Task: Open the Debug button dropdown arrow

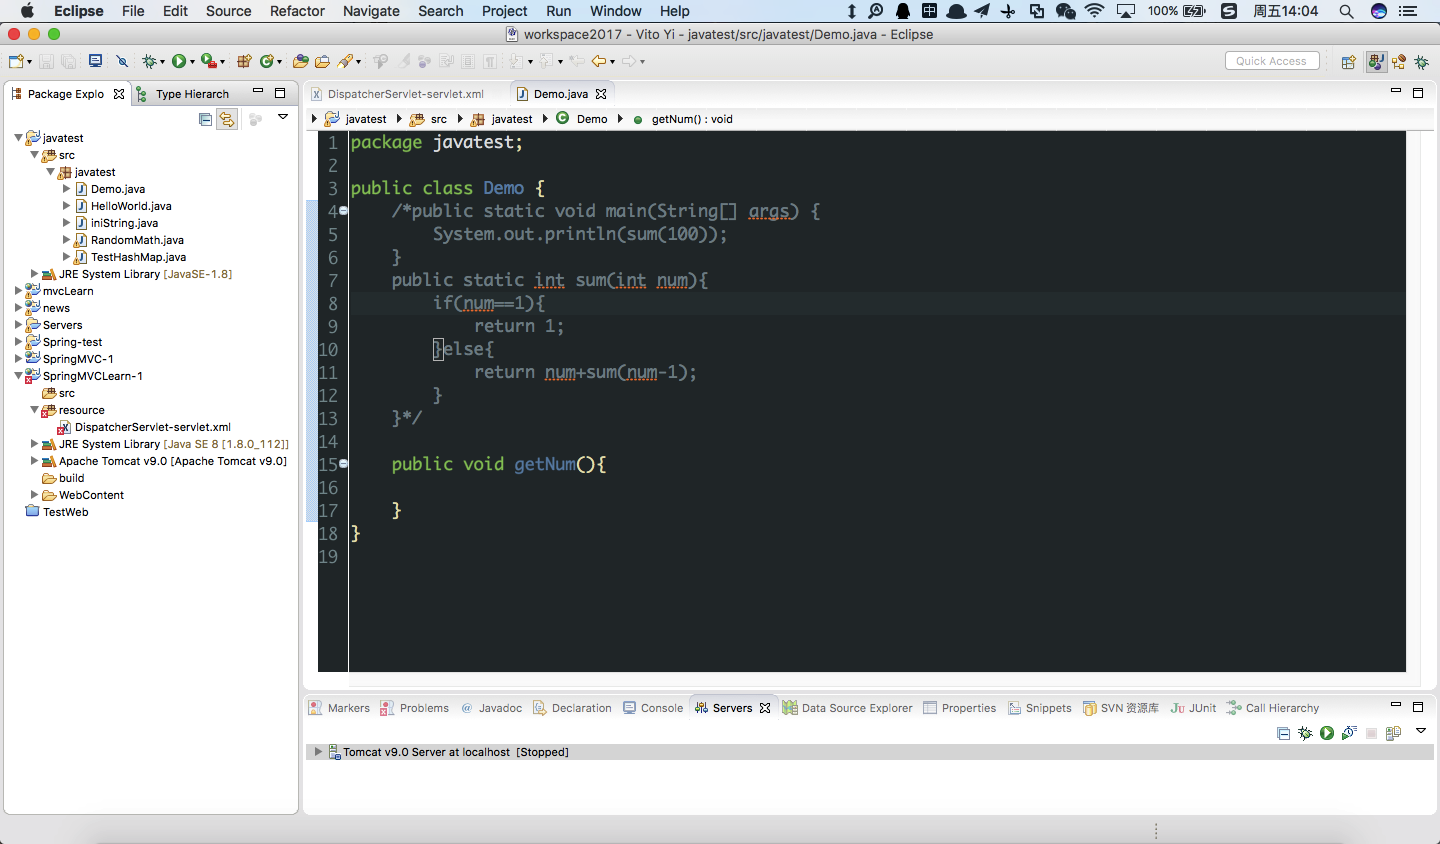Action: tap(162, 62)
